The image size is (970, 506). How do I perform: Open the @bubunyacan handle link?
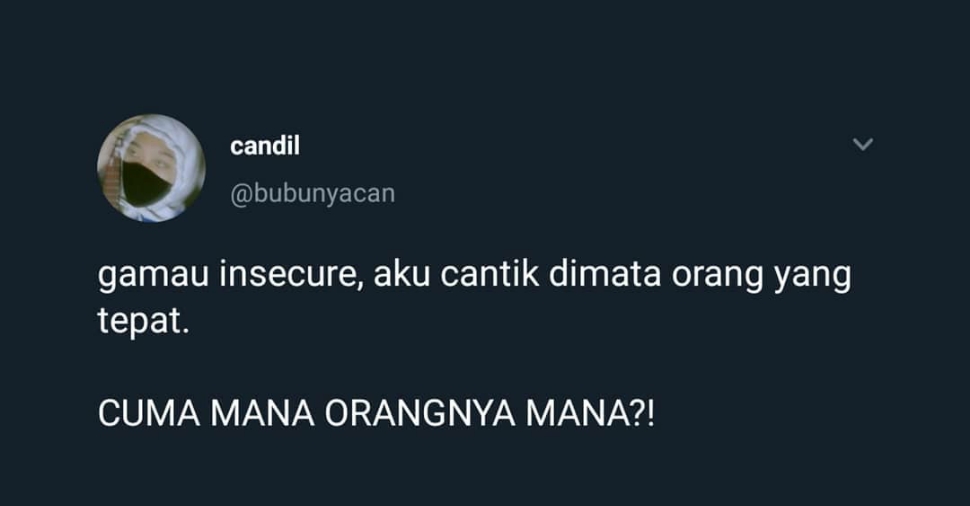tap(312, 194)
